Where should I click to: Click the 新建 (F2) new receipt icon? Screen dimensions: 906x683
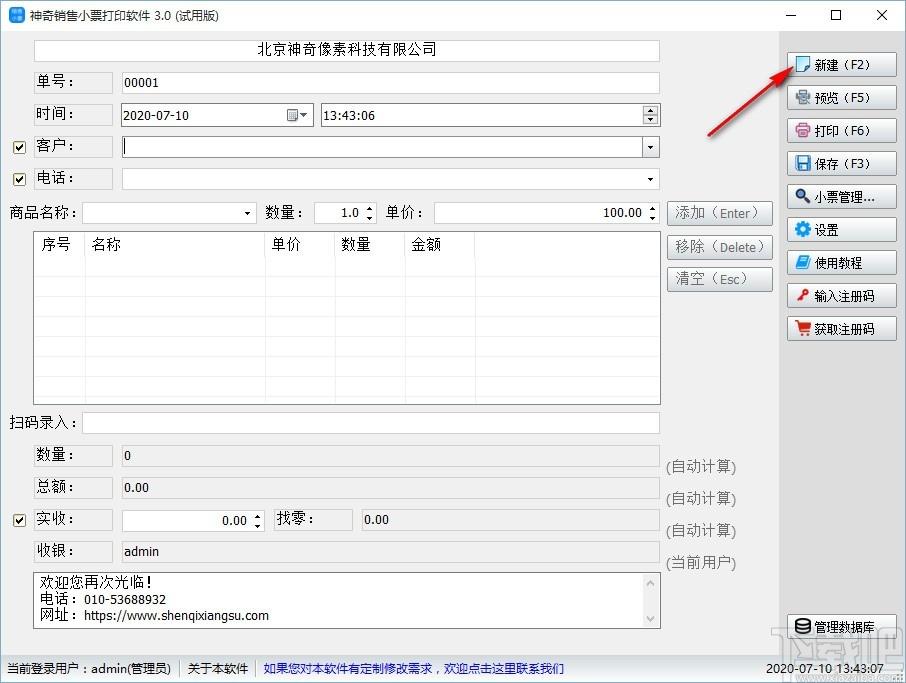point(803,64)
